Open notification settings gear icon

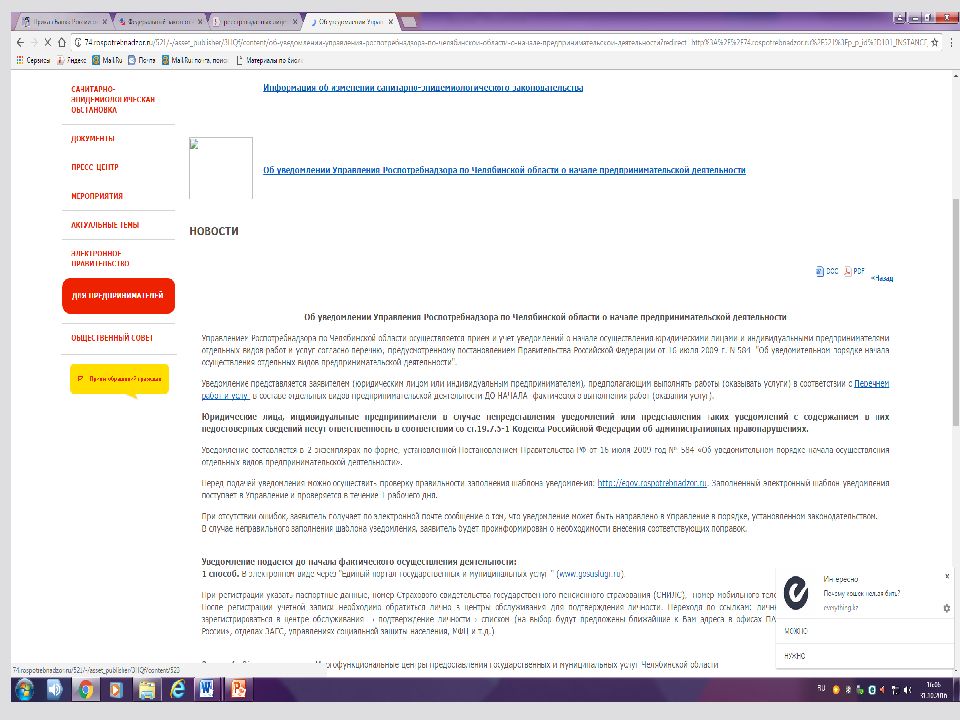tap(947, 608)
